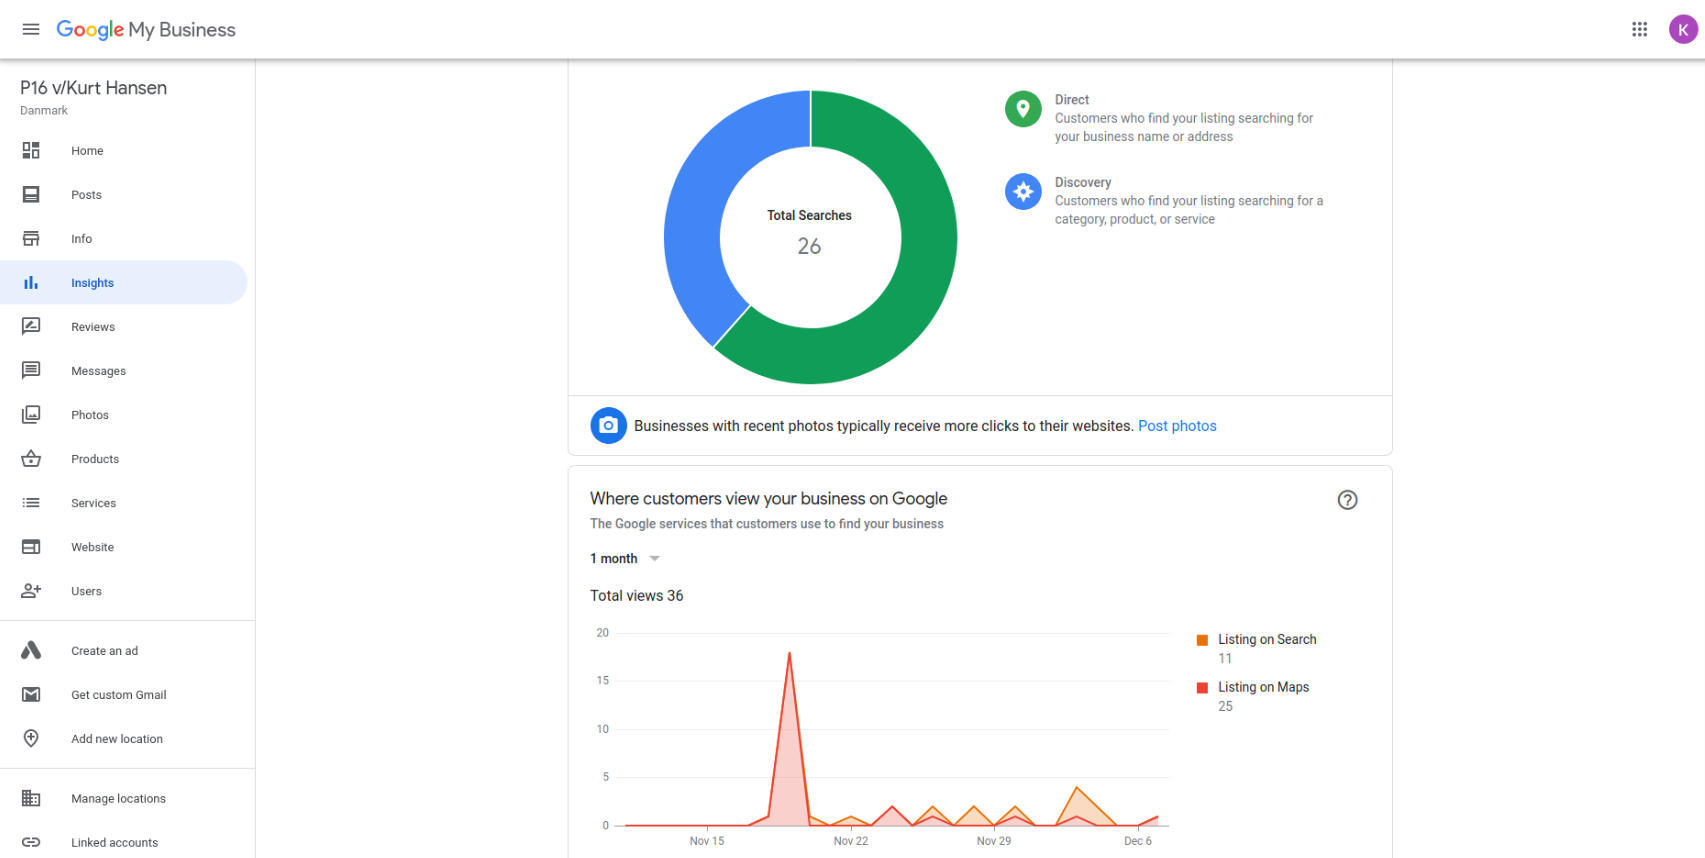Click the Add new location pin icon
Image resolution: width=1705 pixels, height=858 pixels.
coord(31,738)
